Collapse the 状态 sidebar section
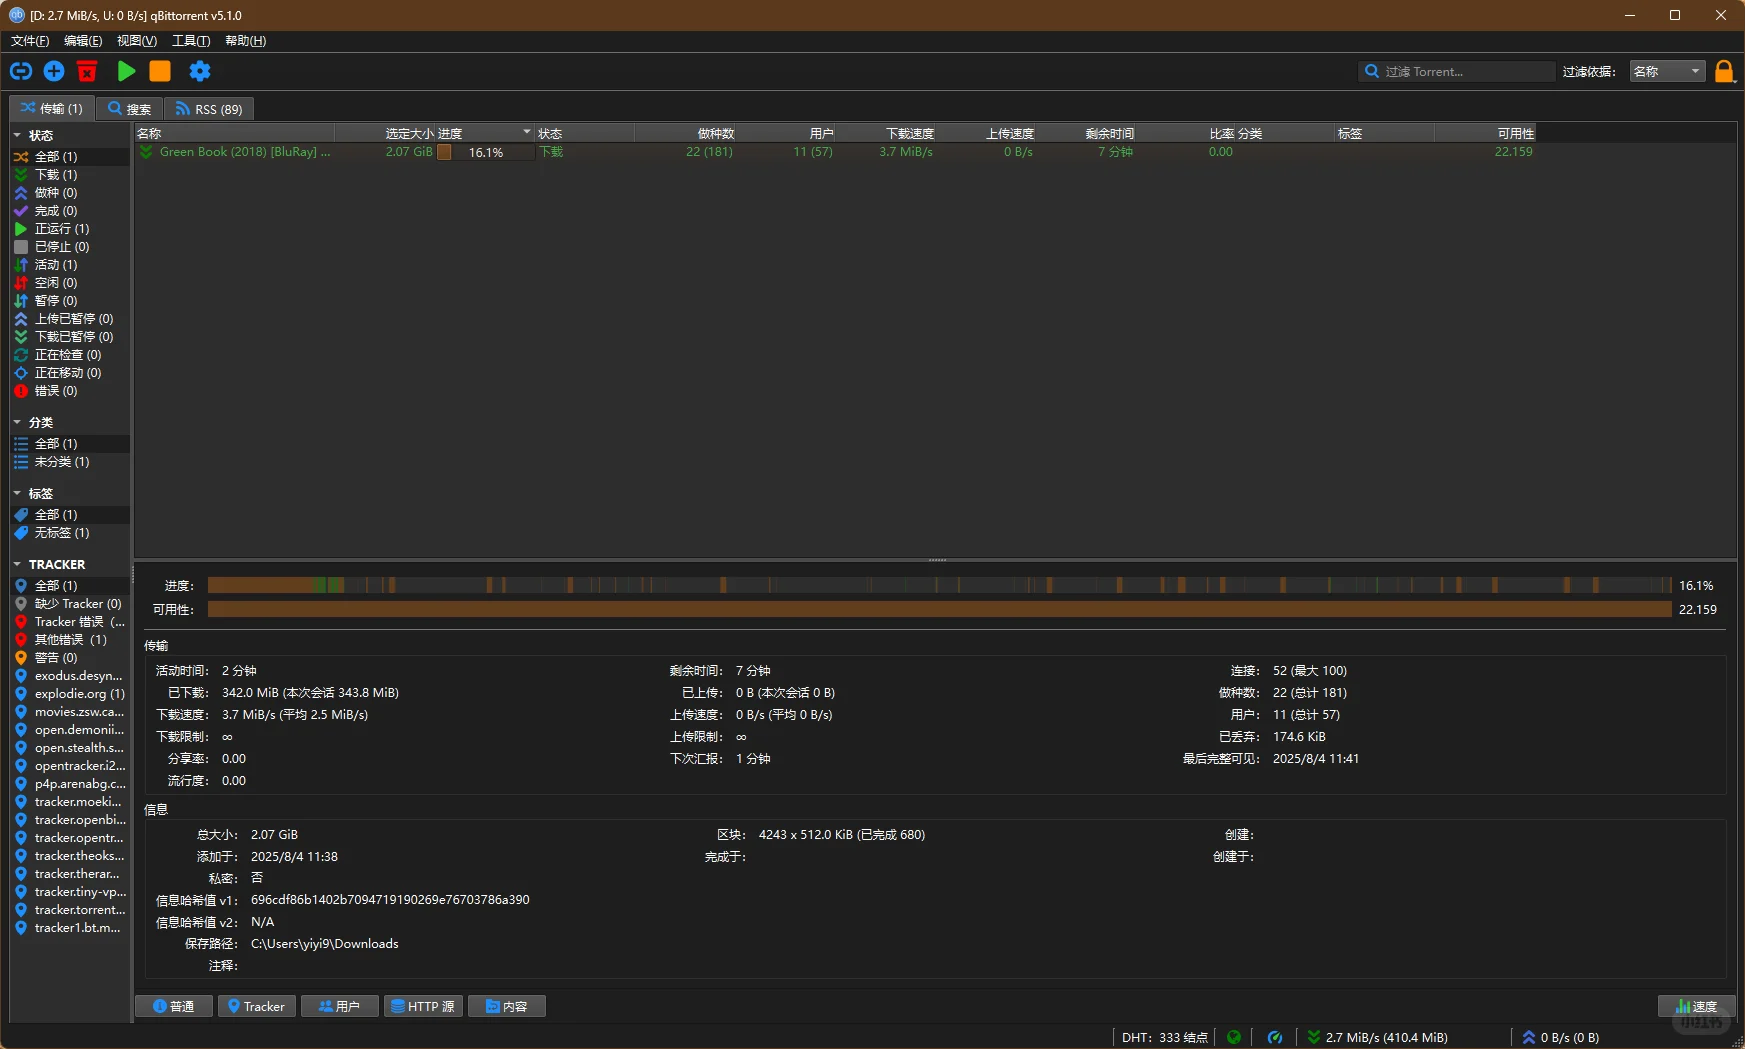 pyautogui.click(x=17, y=135)
